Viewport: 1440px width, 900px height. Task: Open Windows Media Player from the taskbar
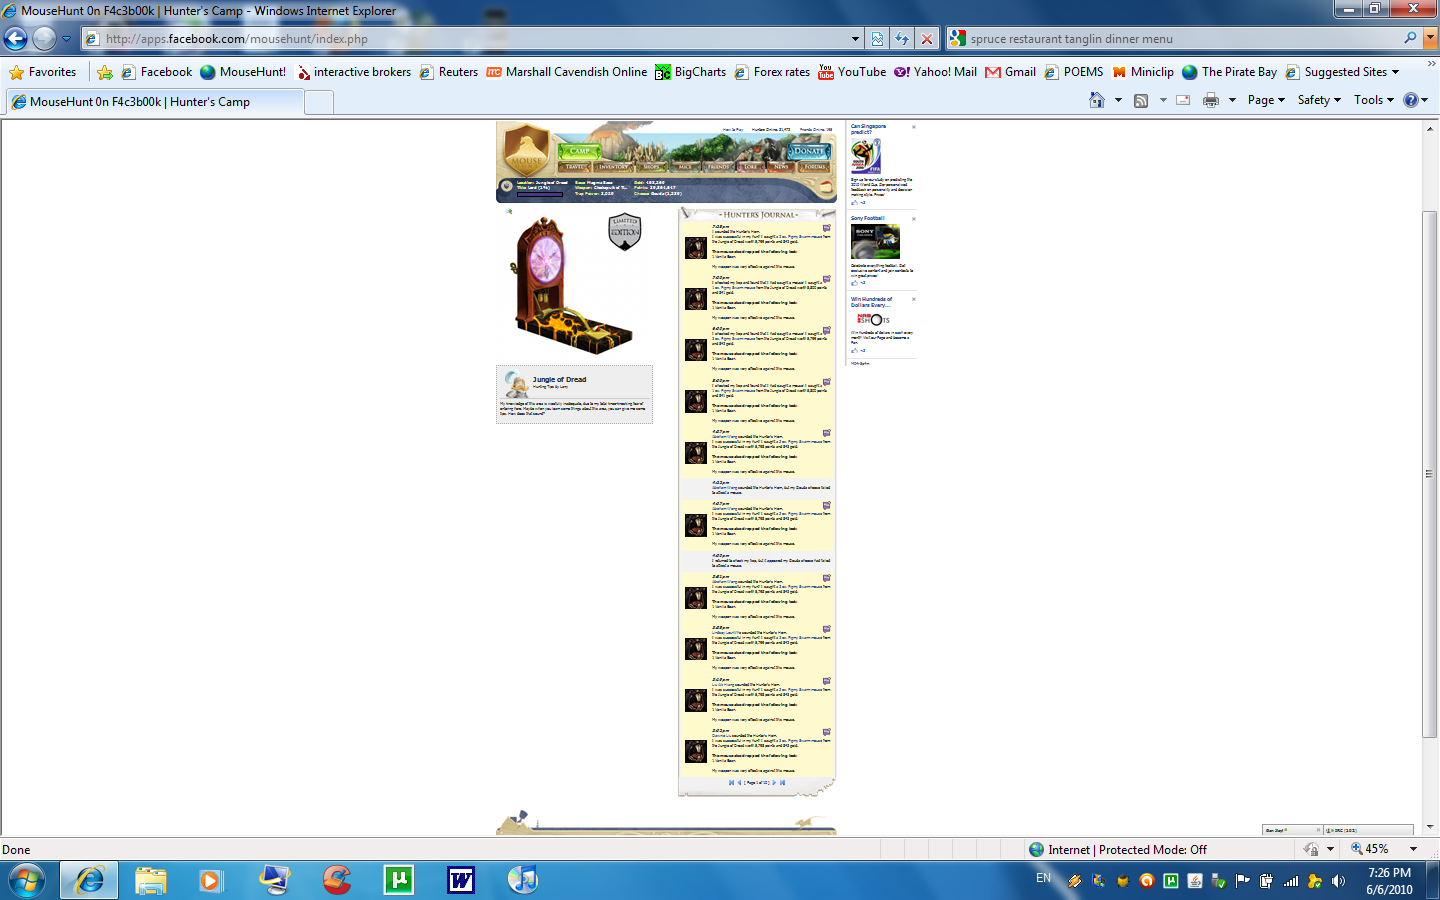point(210,880)
